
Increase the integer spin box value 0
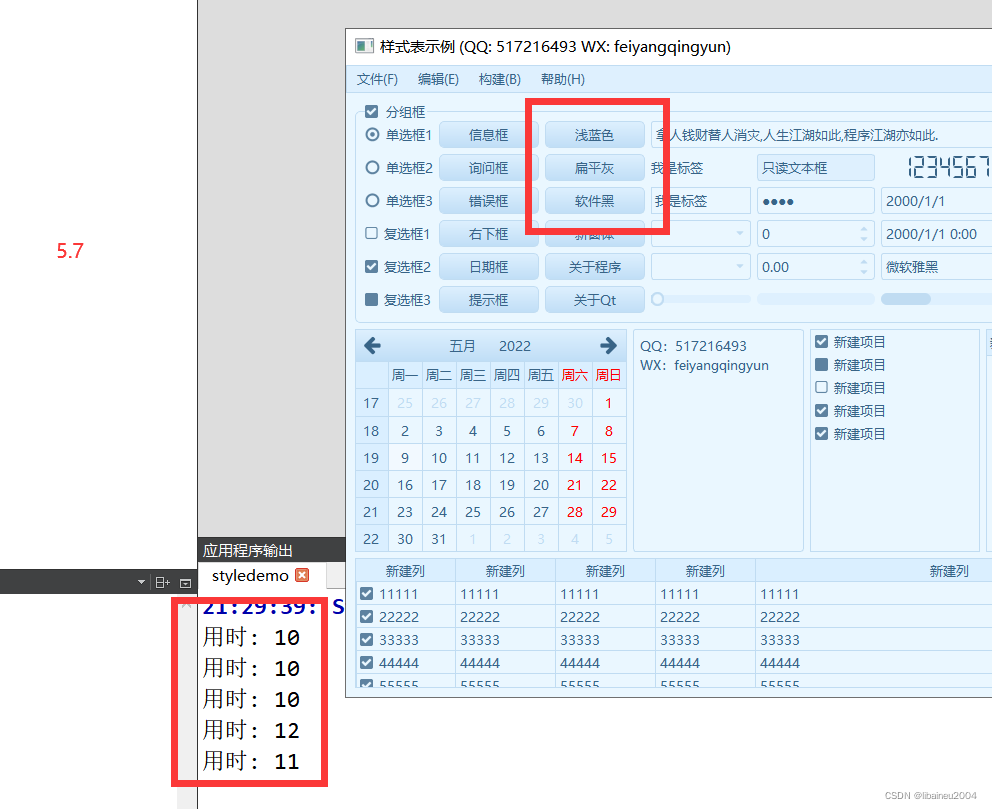point(864,228)
